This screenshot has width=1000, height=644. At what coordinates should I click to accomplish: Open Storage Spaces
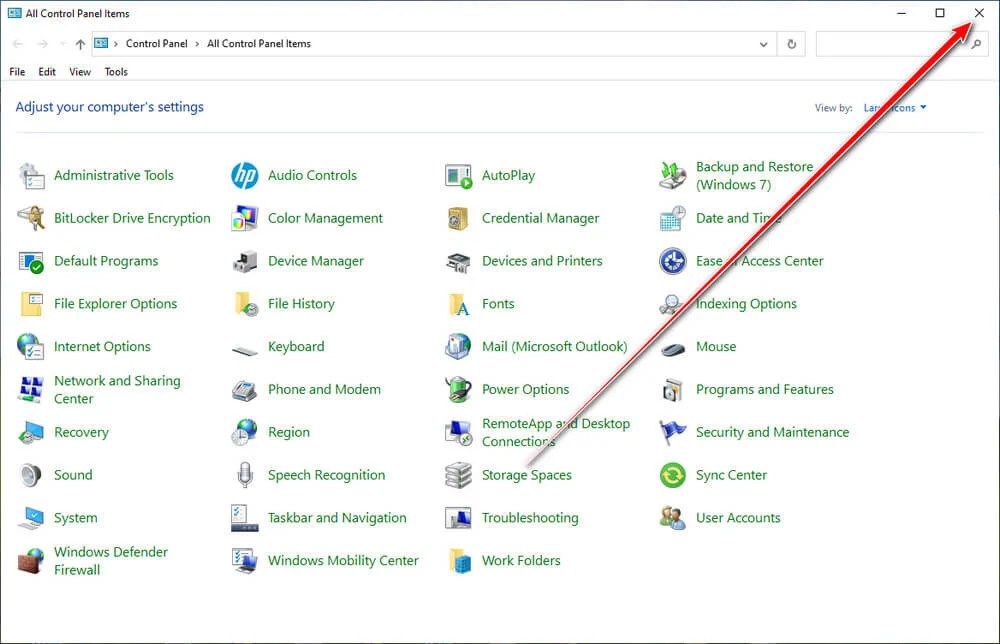pyautogui.click(x=528, y=475)
